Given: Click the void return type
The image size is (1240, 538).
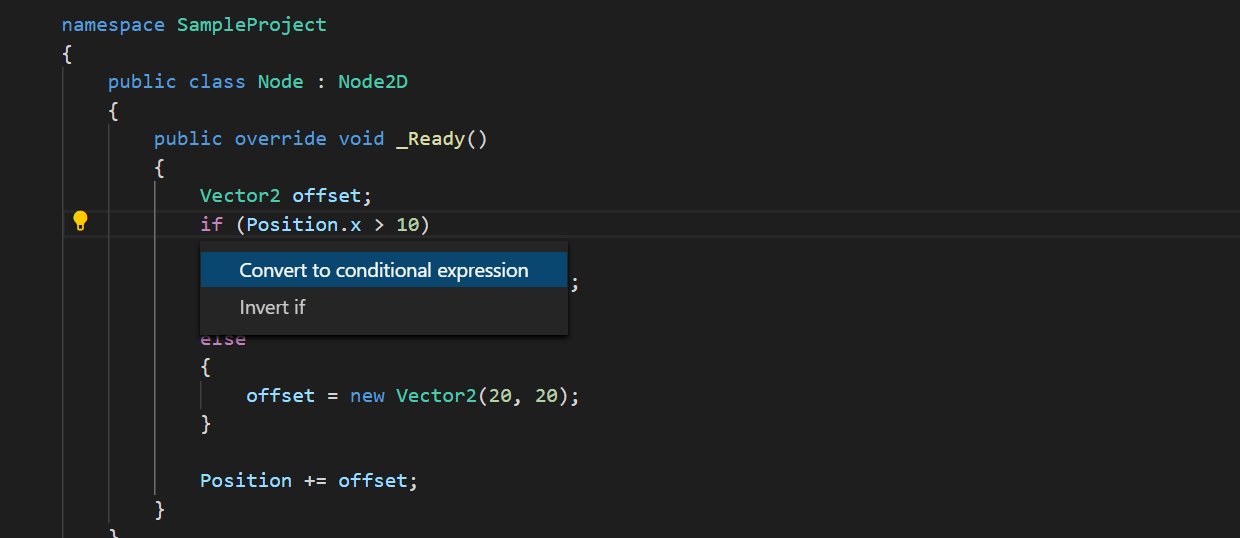Looking at the screenshot, I should [x=361, y=138].
